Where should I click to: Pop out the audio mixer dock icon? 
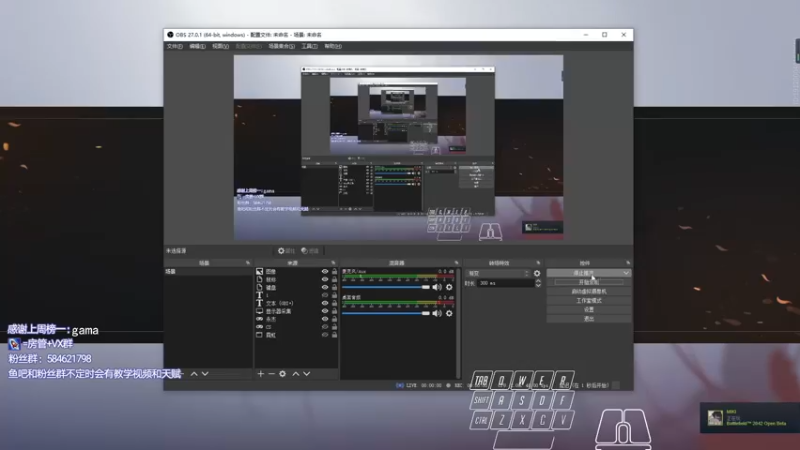click(457, 263)
